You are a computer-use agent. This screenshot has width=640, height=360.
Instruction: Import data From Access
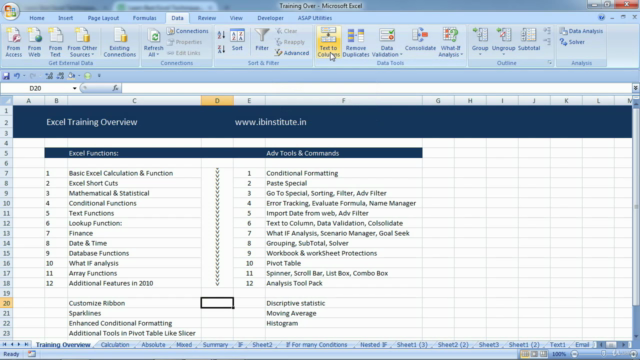tap(13, 42)
